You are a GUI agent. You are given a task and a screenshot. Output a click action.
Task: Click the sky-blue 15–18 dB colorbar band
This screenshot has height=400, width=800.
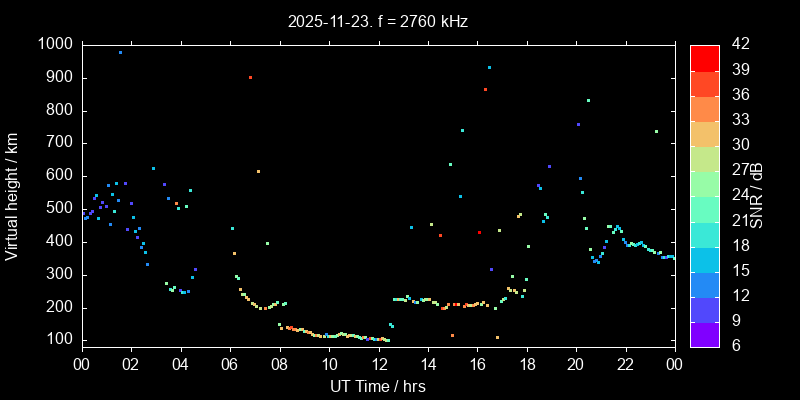pyautogui.click(x=704, y=259)
